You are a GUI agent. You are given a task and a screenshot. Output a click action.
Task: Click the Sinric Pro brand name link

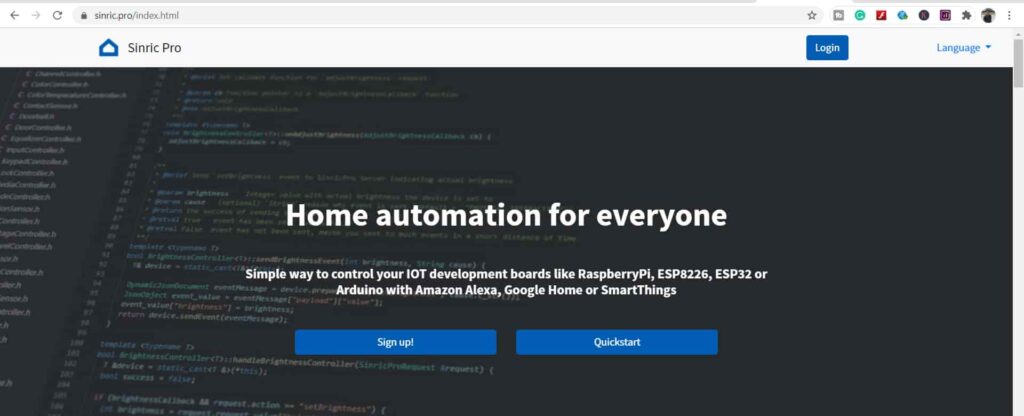[154, 47]
